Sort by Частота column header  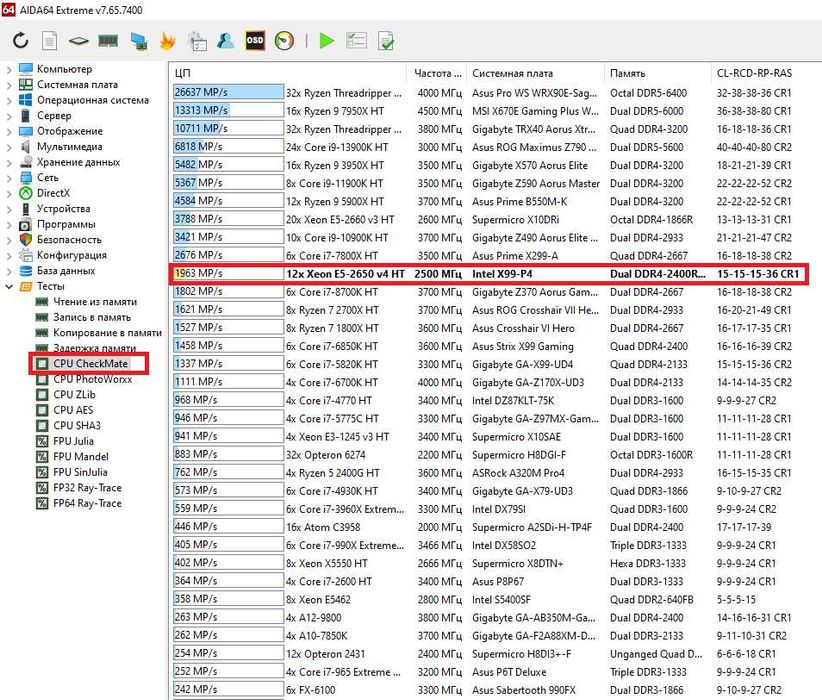(x=437, y=73)
